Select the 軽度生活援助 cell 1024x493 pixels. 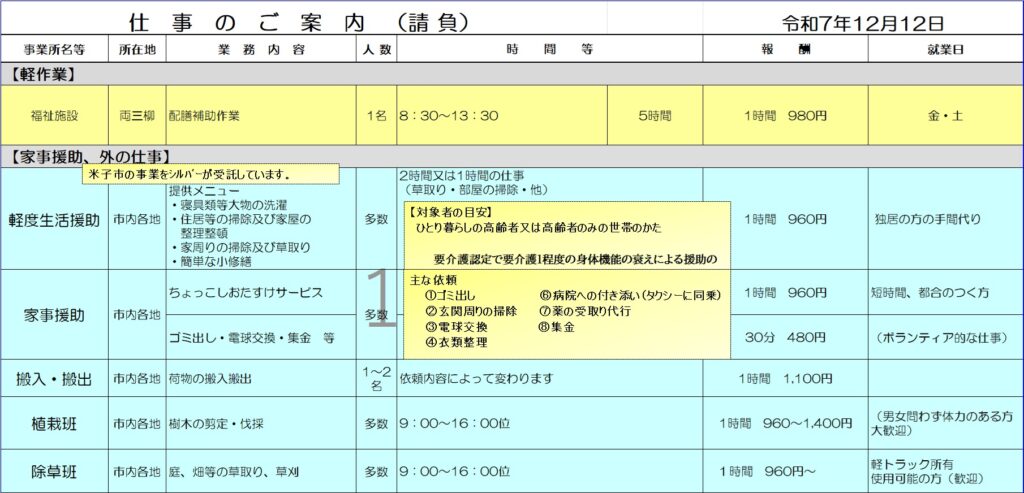tap(54, 220)
